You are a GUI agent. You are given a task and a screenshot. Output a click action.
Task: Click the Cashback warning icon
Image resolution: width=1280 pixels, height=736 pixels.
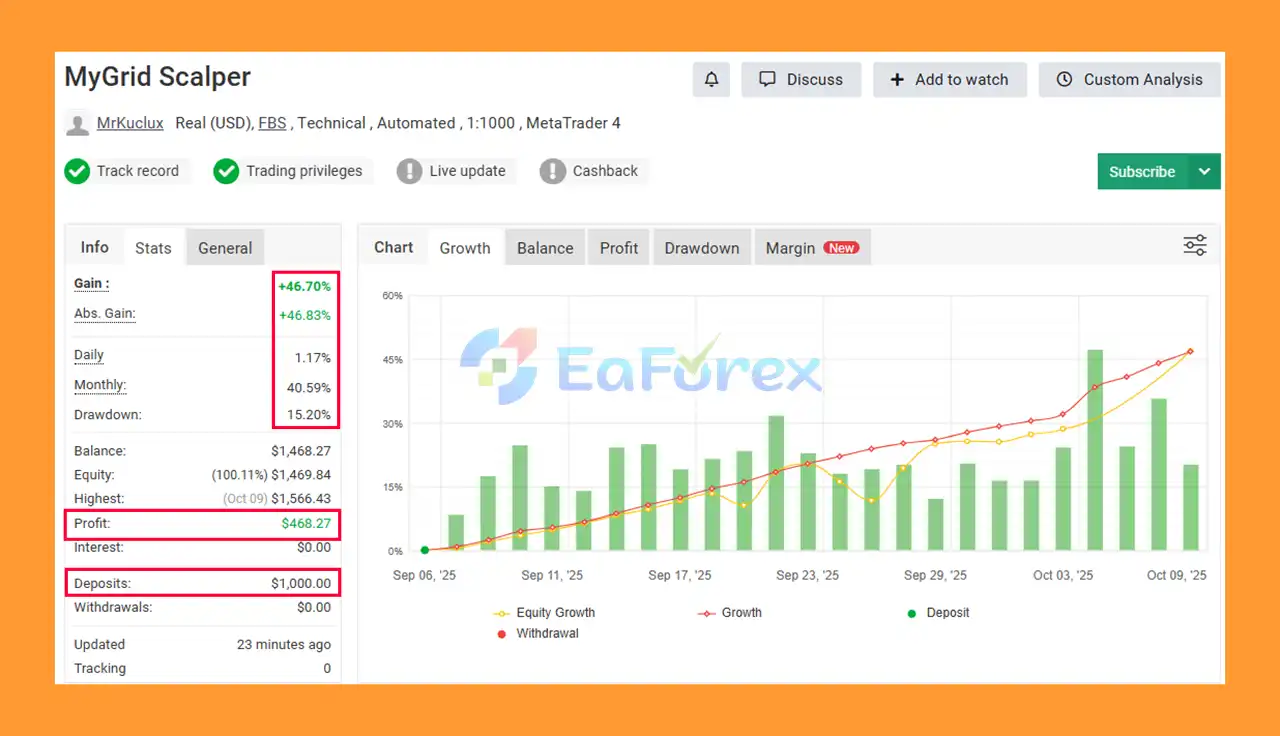pyautogui.click(x=552, y=171)
